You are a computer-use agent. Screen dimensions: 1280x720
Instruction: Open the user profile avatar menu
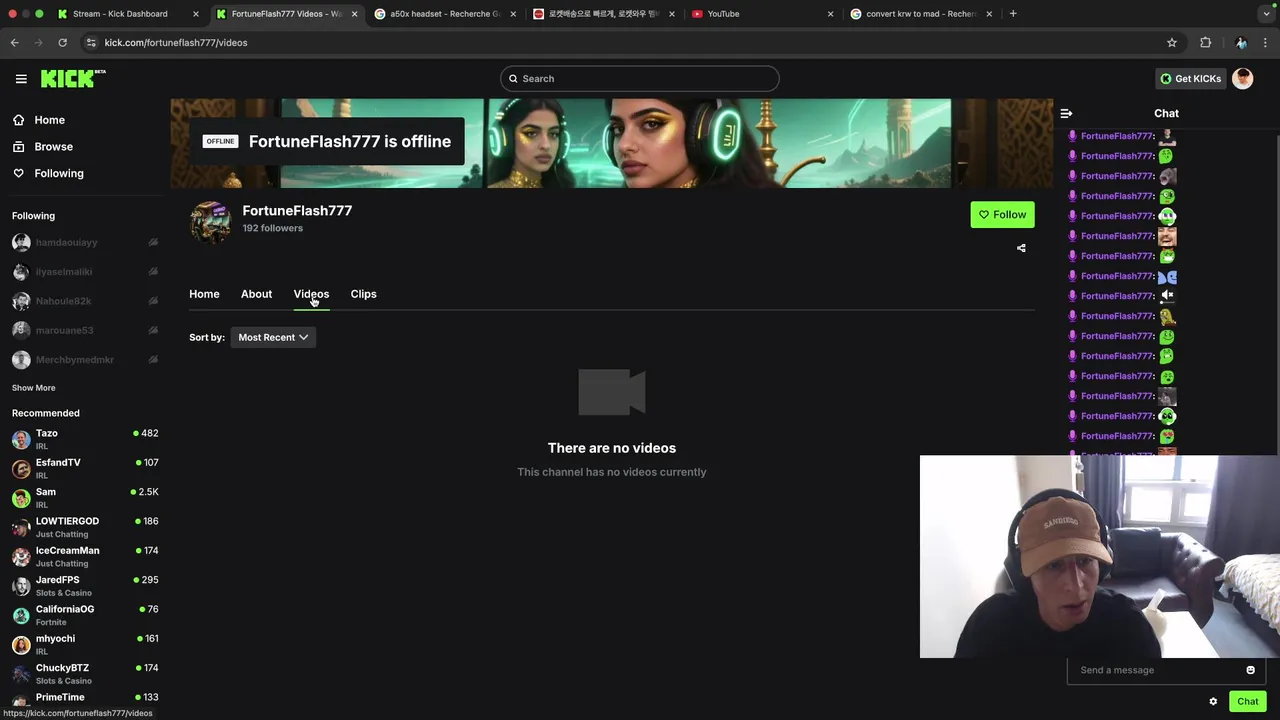pyautogui.click(x=1243, y=79)
